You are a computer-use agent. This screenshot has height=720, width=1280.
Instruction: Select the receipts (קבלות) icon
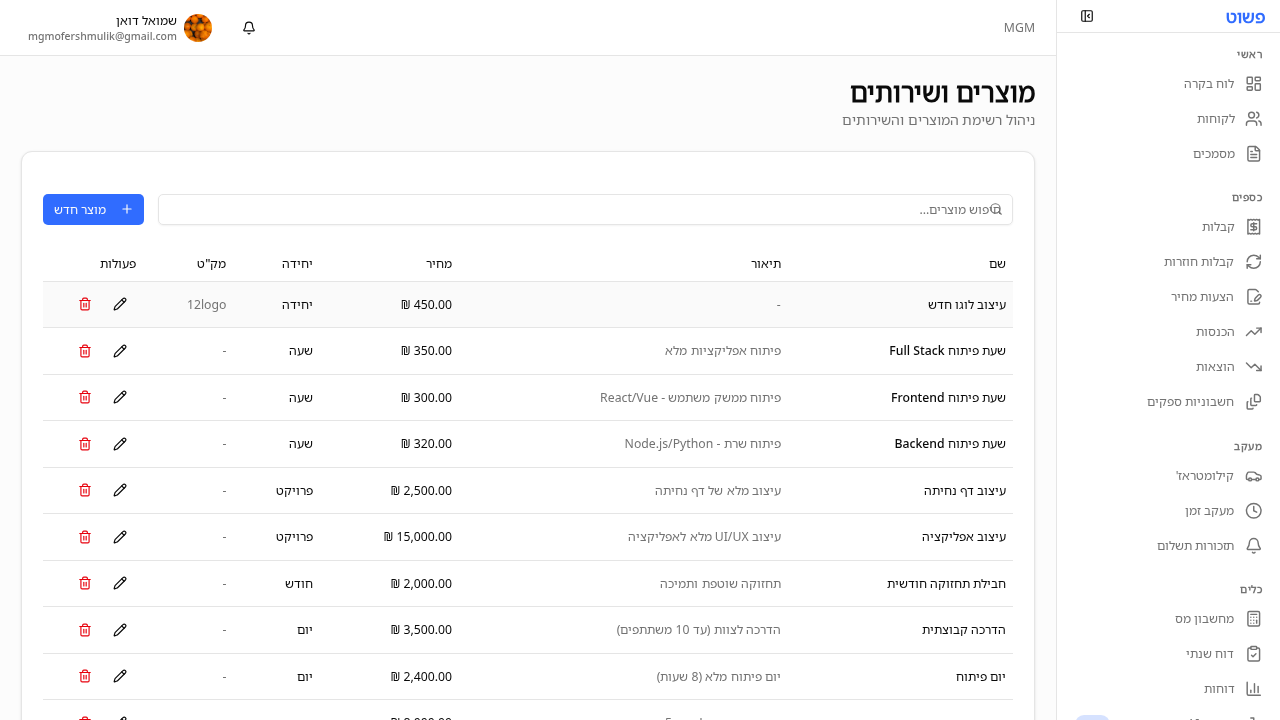pos(1254,227)
